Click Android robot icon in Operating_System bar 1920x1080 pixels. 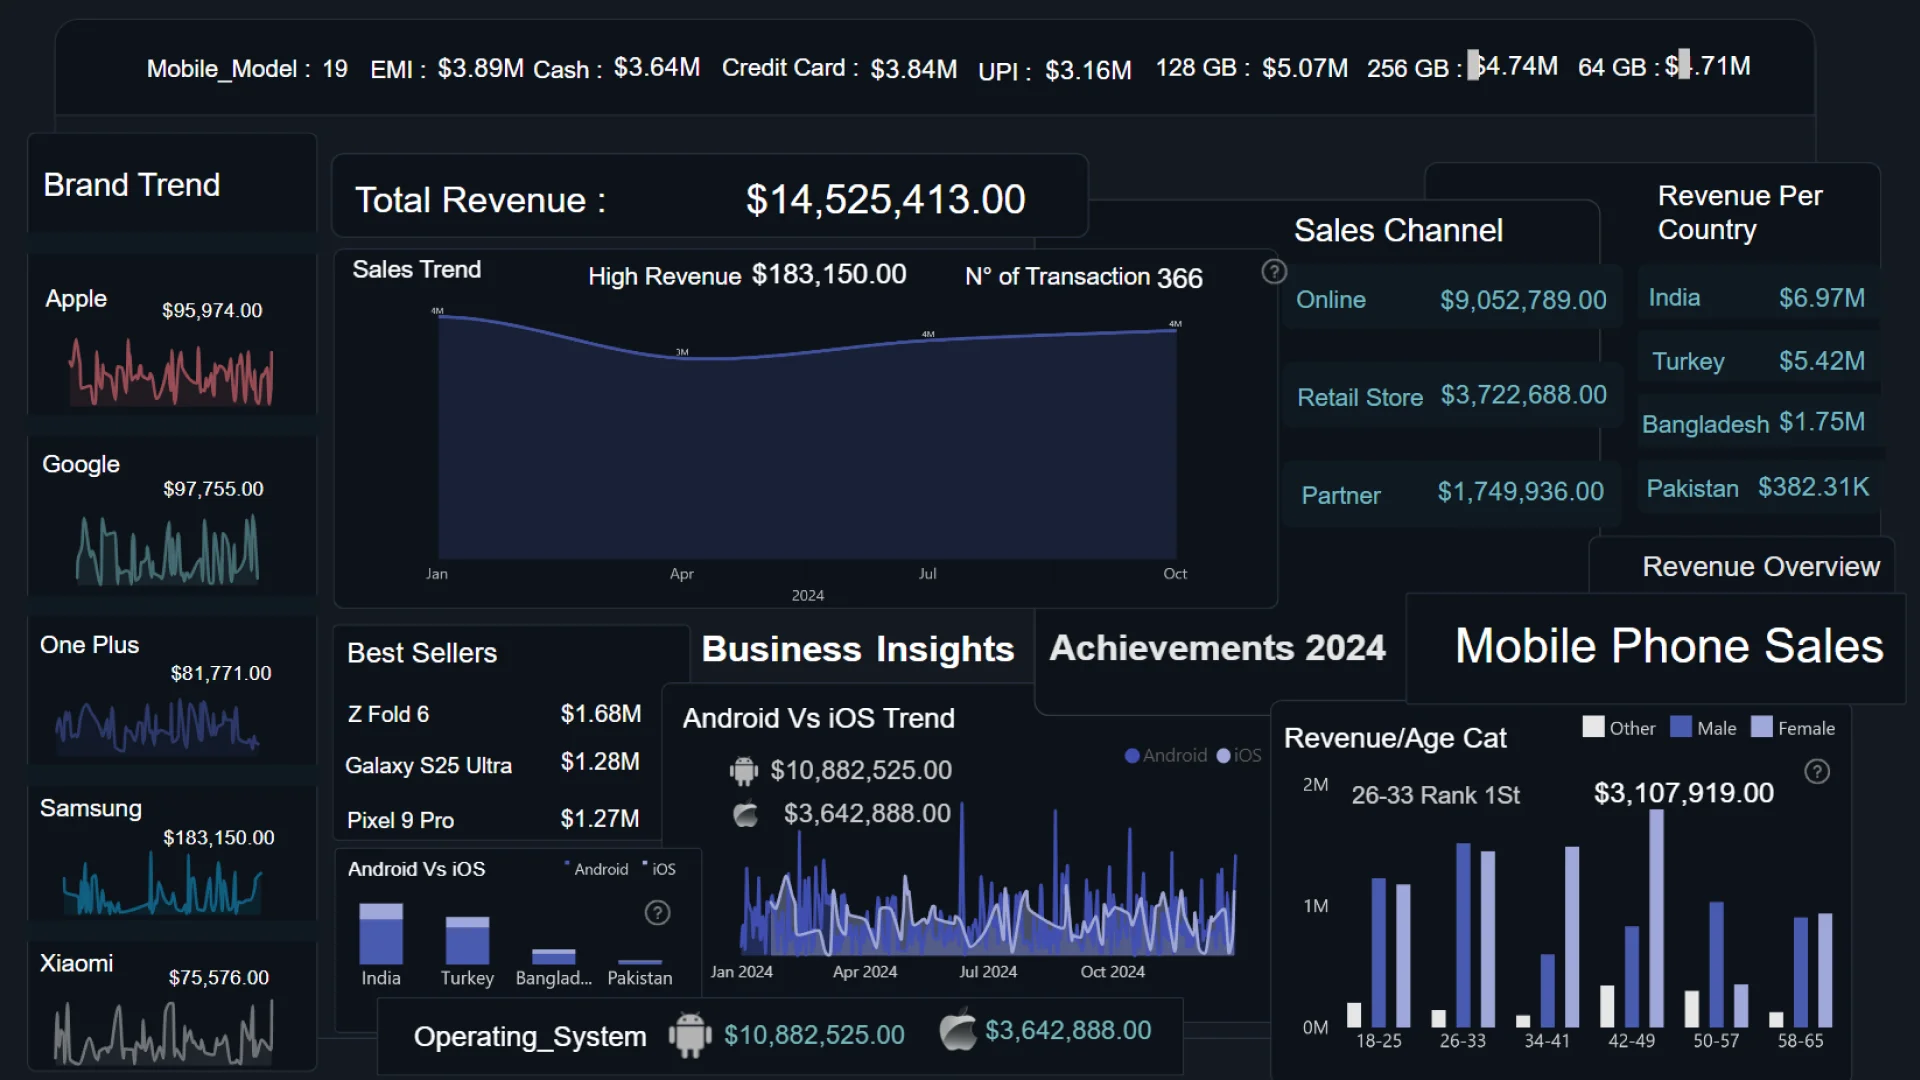point(690,1035)
